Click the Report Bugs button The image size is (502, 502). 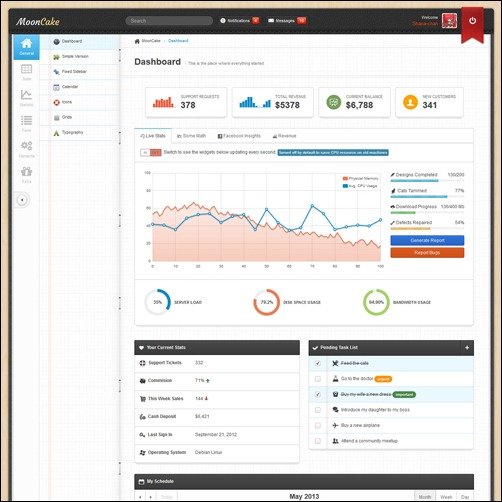[427, 253]
